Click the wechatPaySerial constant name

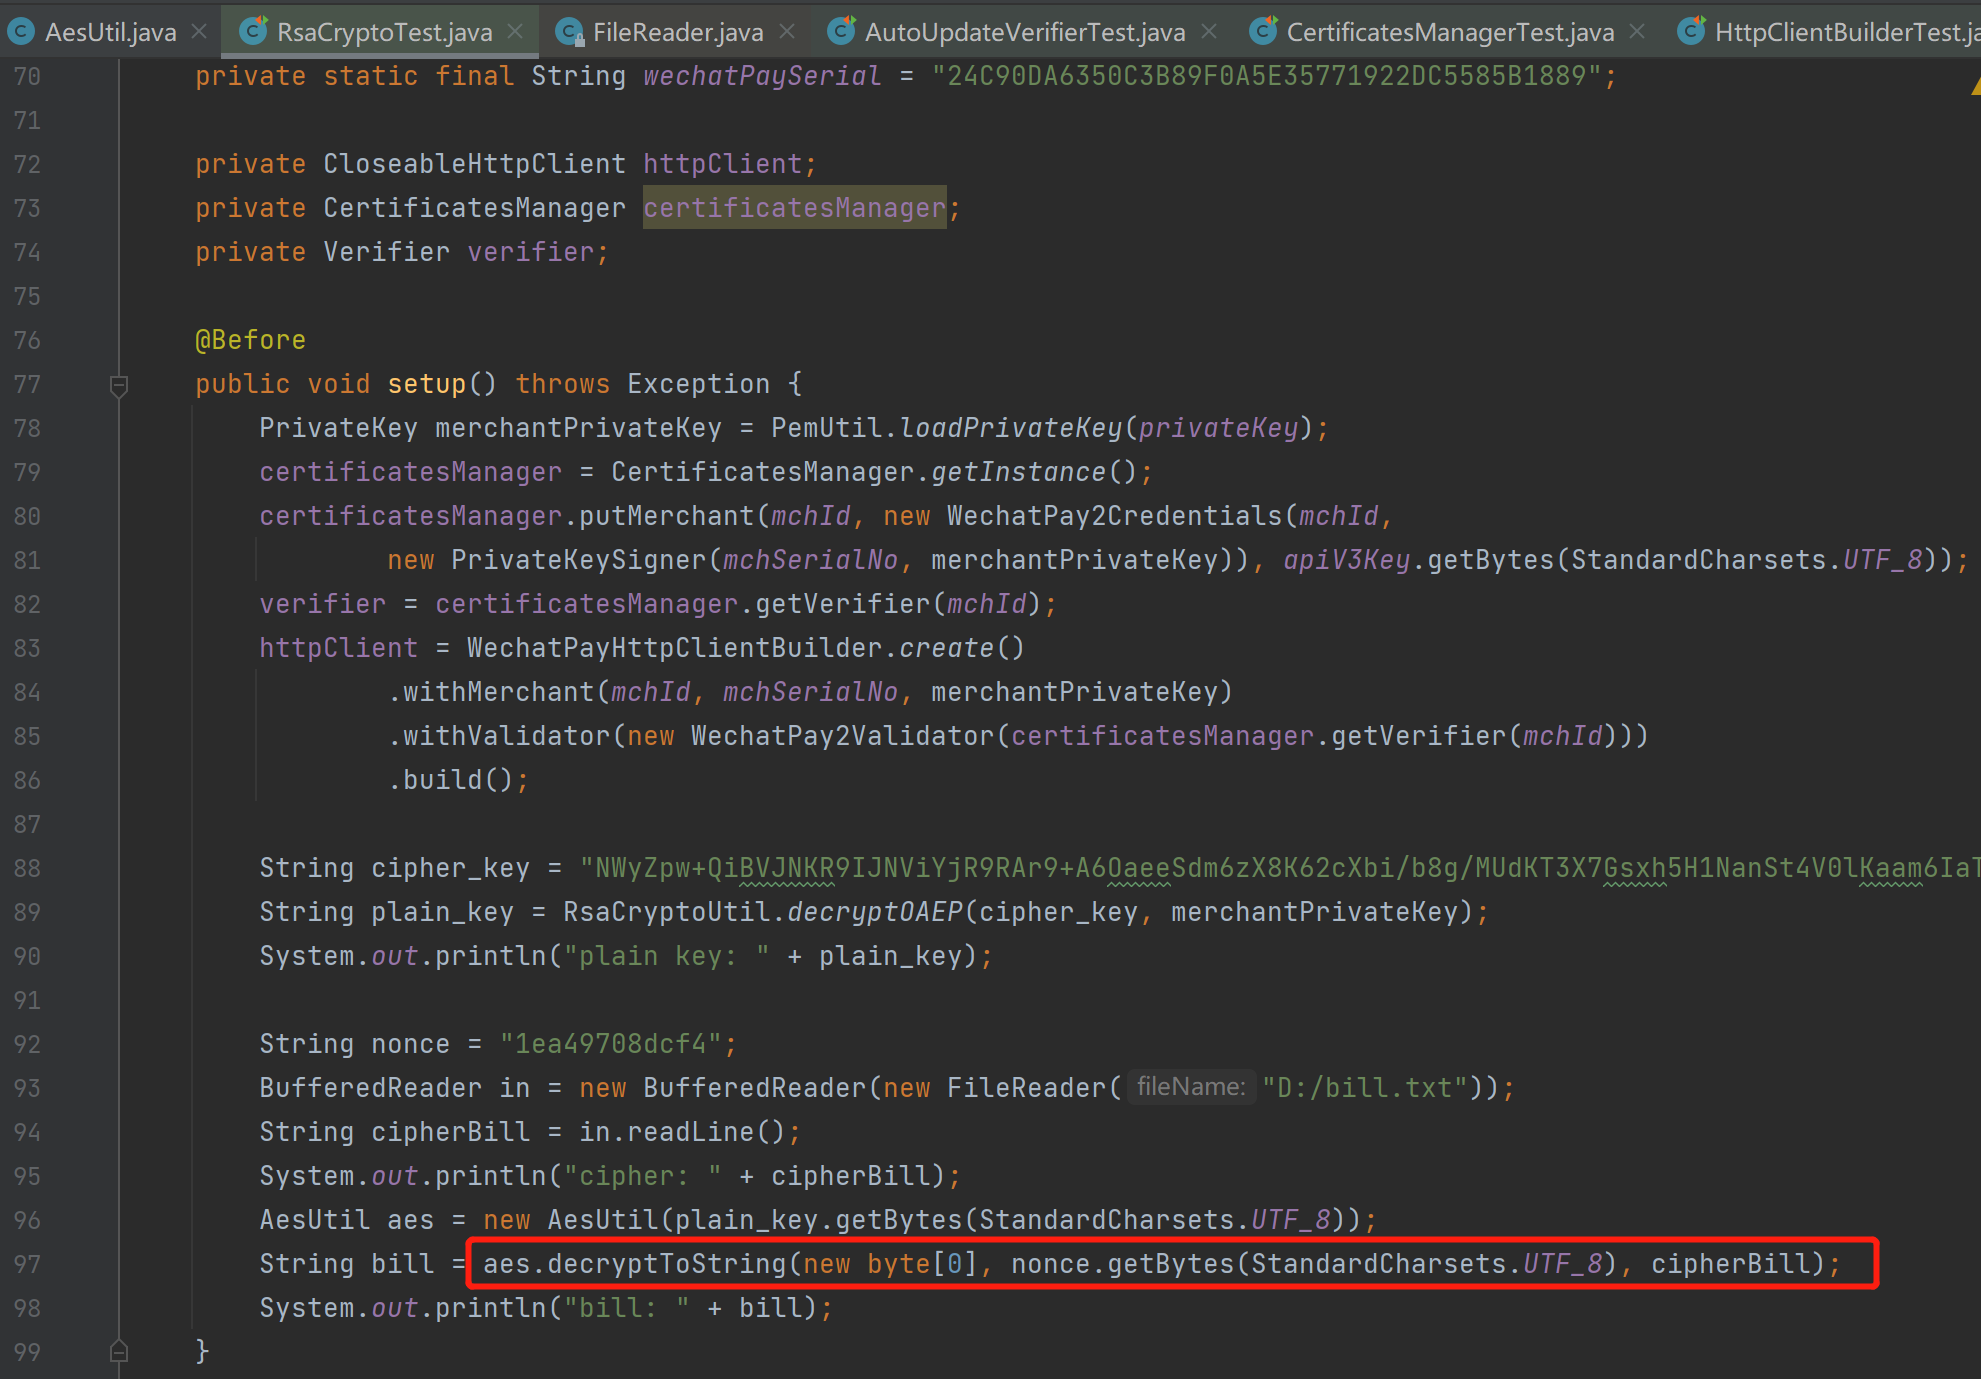(762, 76)
